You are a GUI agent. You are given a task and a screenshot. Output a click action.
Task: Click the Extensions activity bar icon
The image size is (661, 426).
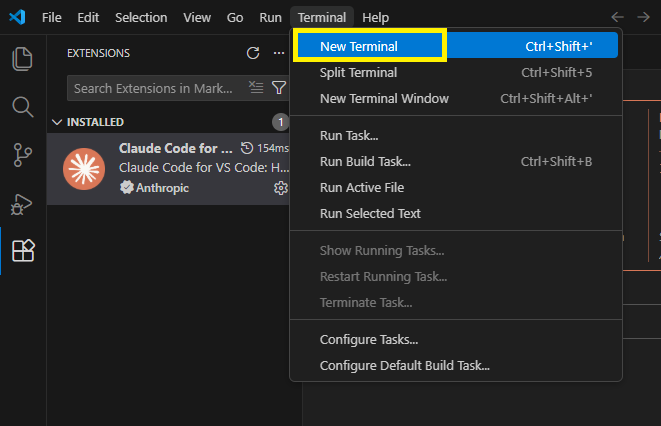pyautogui.click(x=22, y=251)
